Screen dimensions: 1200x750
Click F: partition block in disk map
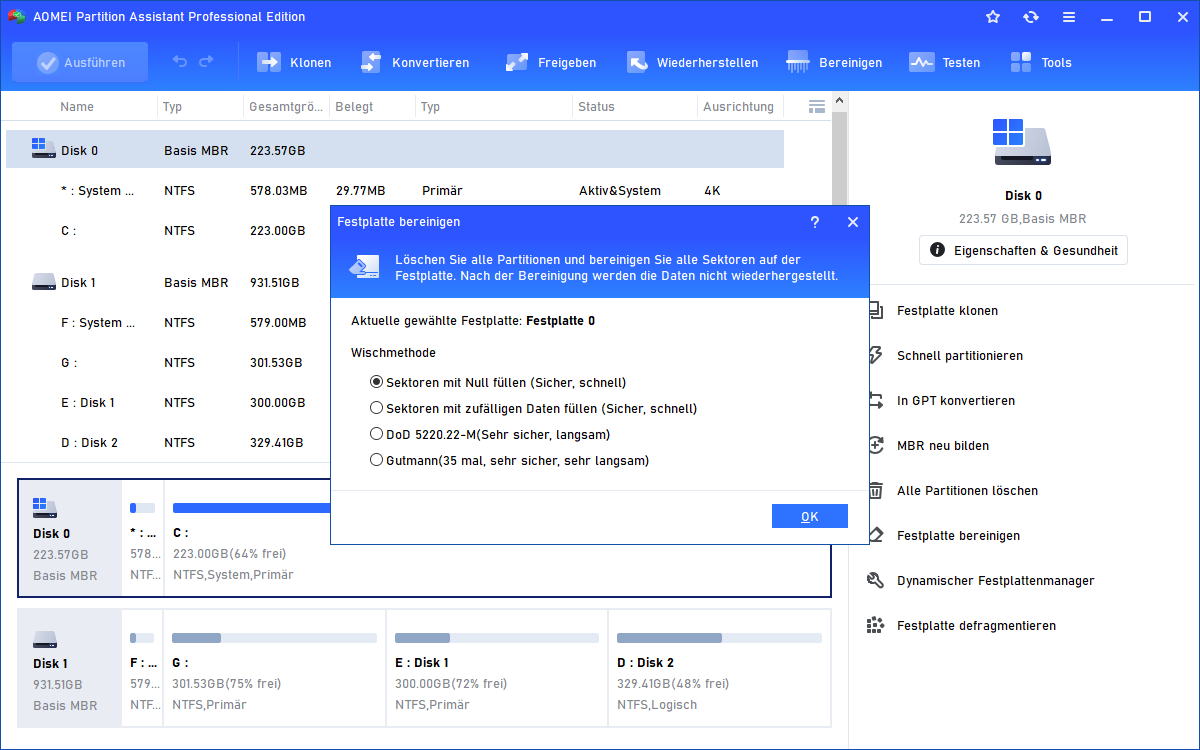click(143, 669)
